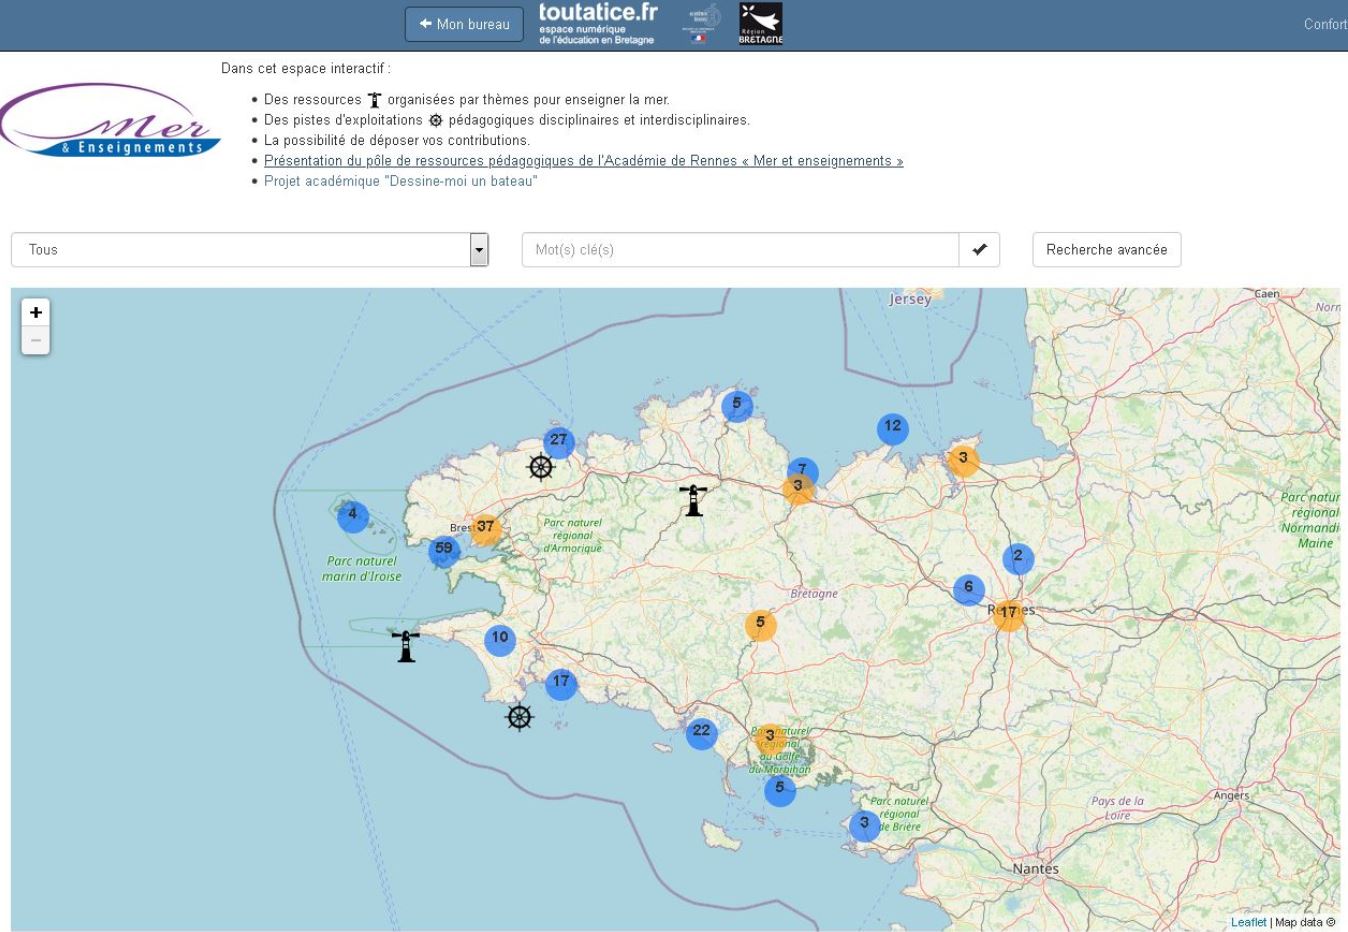Click into the Mot(s) clé(s) input field
The image size is (1348, 932).
tap(740, 250)
